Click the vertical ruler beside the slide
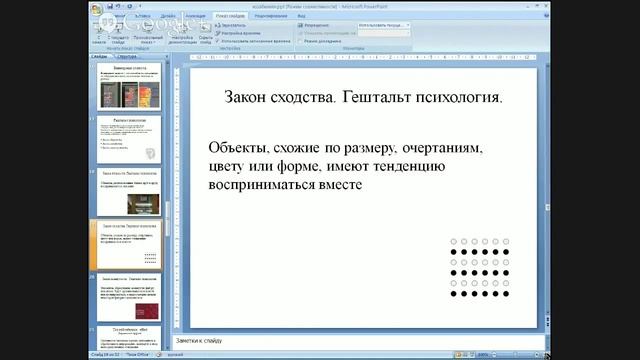 (x=177, y=198)
